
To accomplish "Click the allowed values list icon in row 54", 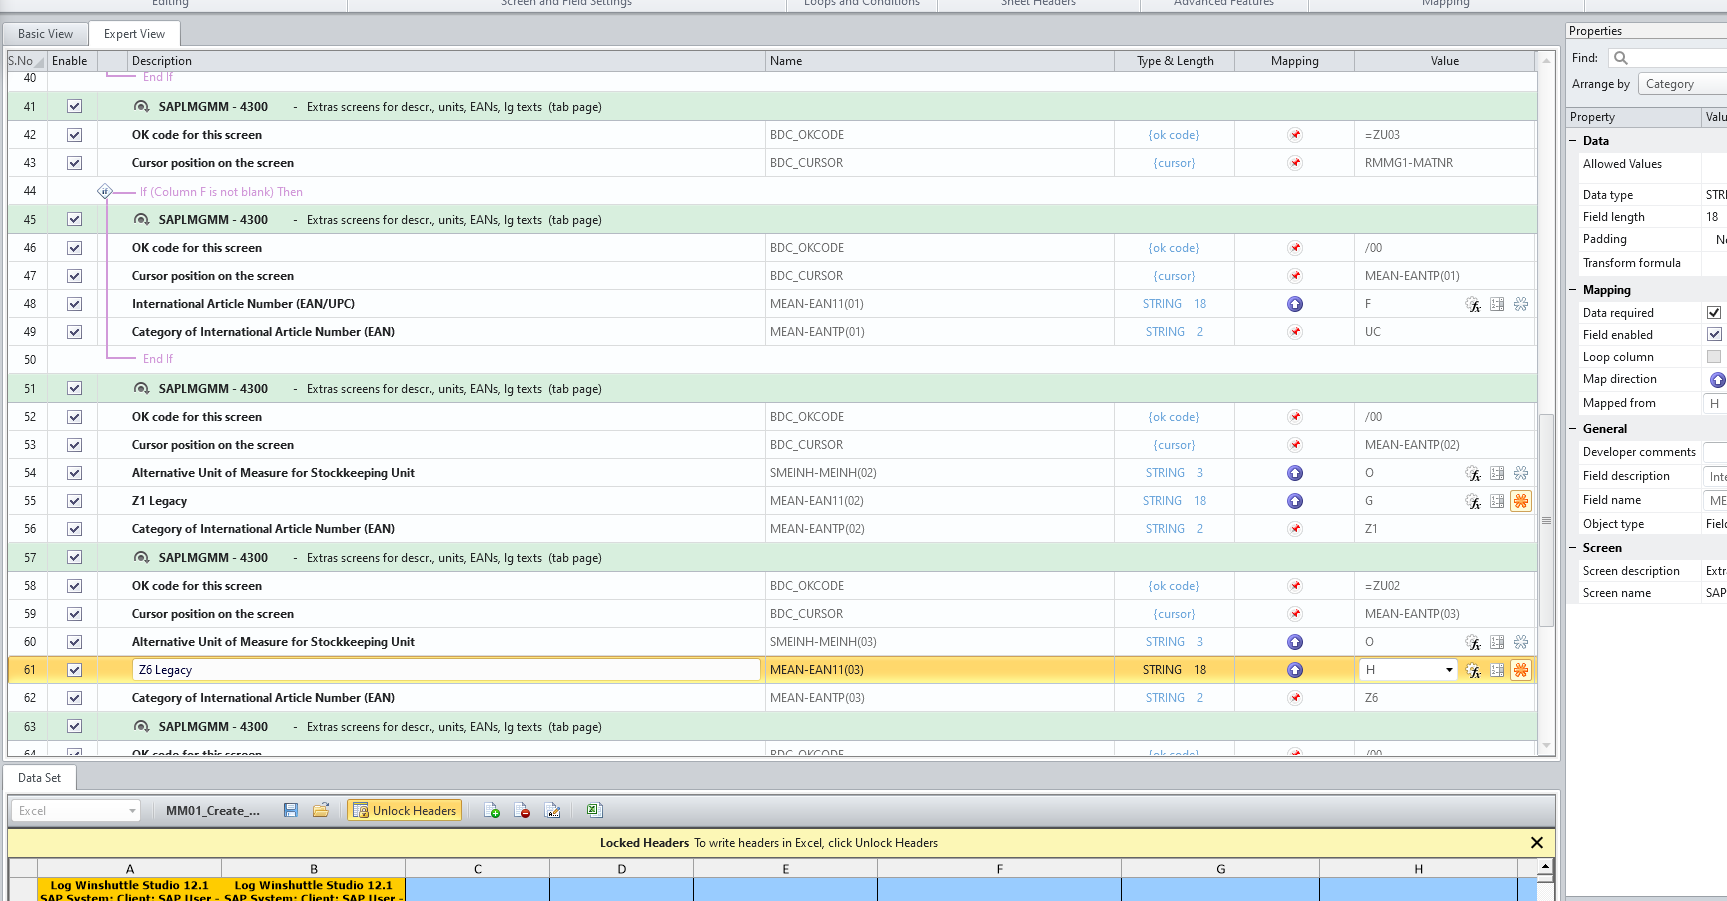I will [x=1497, y=473].
